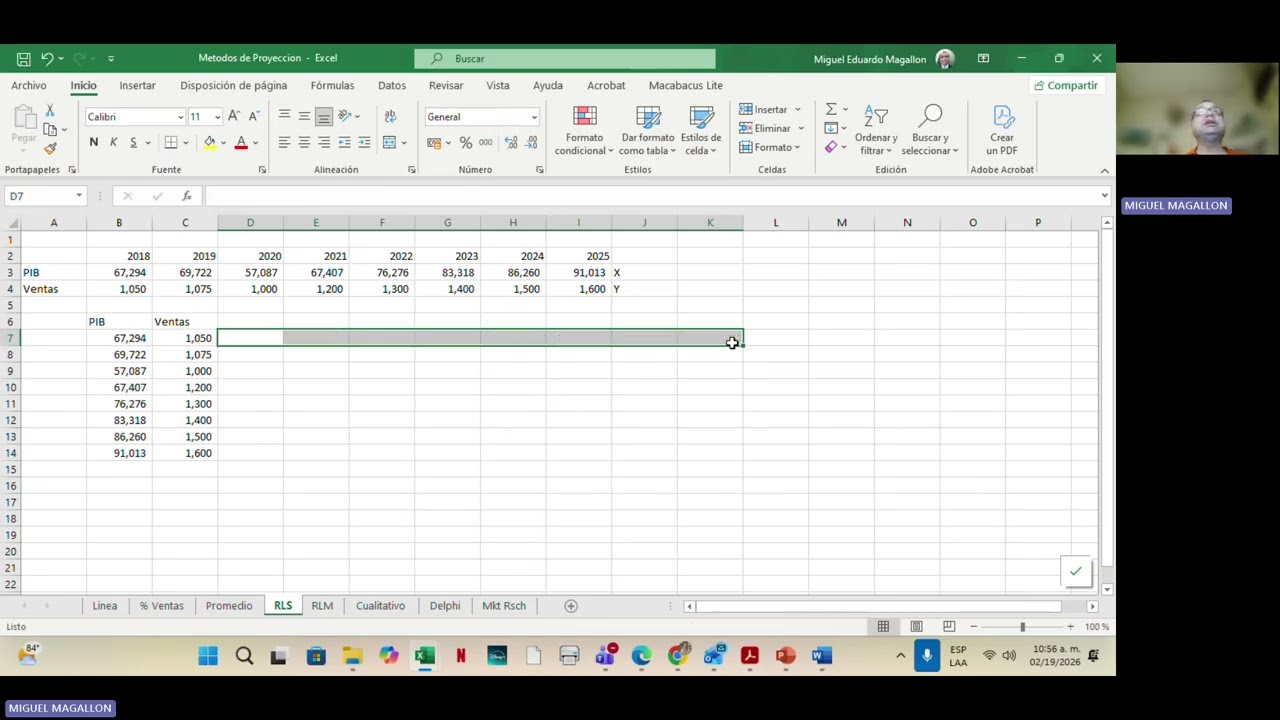
Task: Select the Promedio sheet tab
Action: 229,606
